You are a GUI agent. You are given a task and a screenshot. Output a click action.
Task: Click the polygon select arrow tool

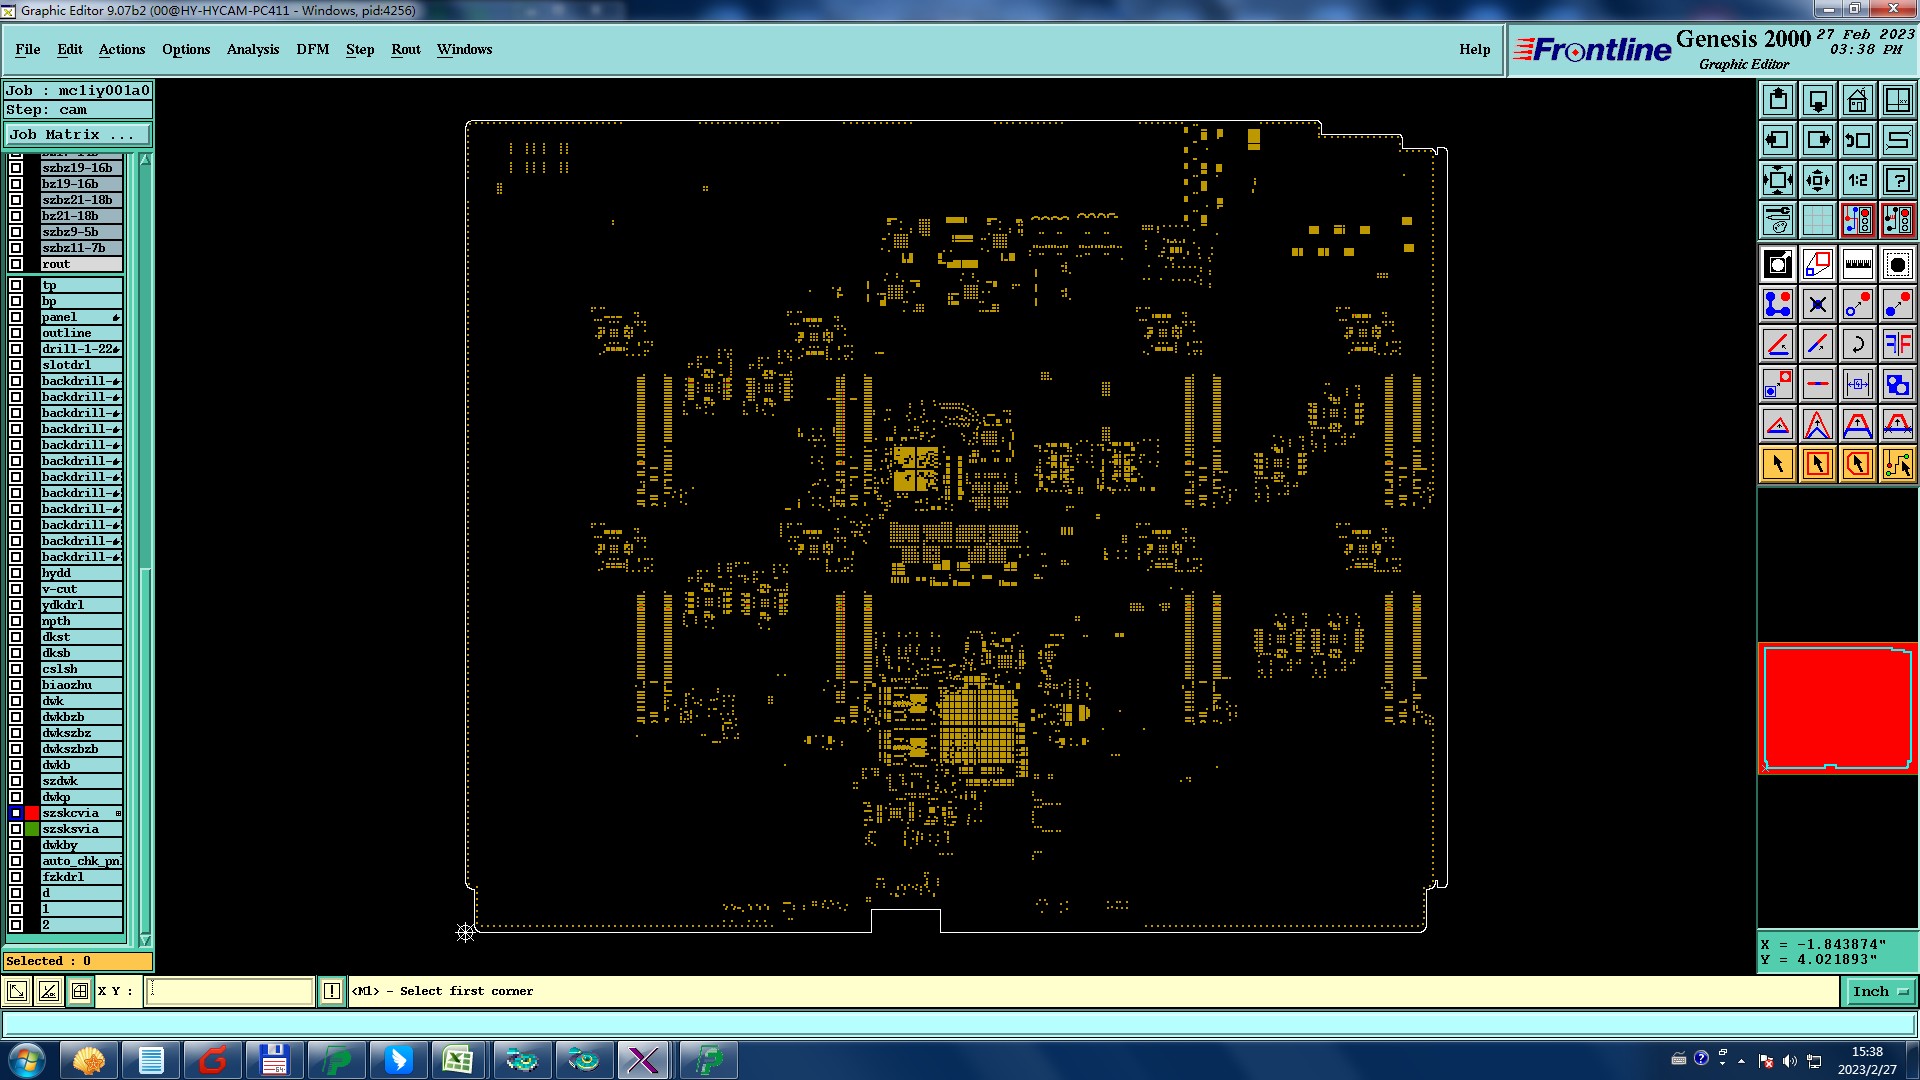1858,464
